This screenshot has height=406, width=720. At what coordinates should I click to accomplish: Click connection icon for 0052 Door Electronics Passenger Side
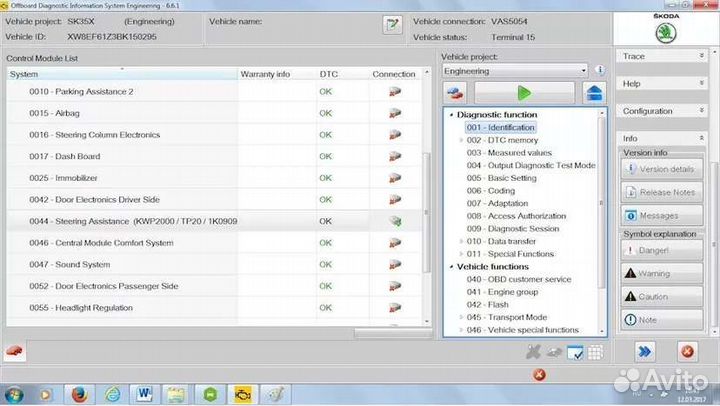[395, 286]
